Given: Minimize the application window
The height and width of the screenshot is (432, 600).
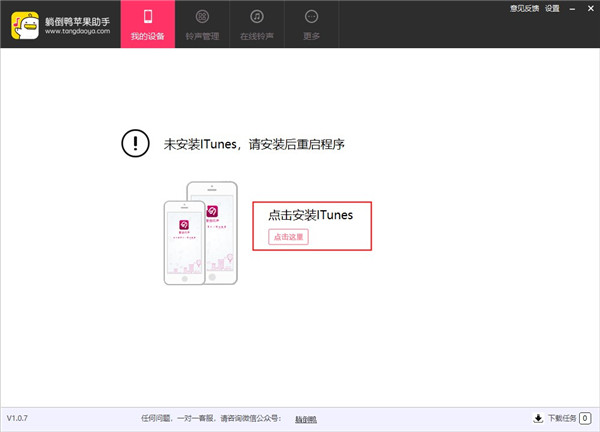Looking at the screenshot, I should (573, 8).
